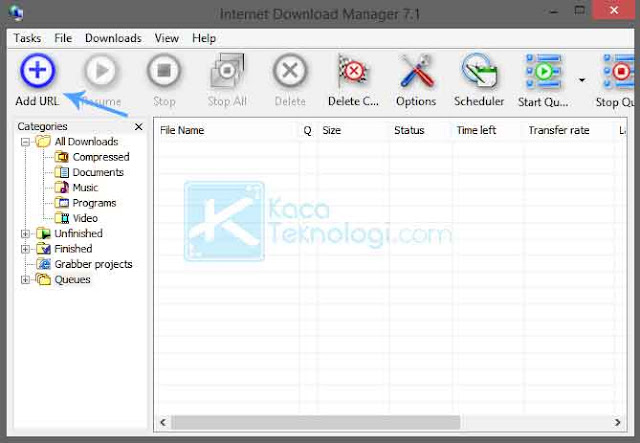Screen dimensions: 640x443
Task: Select the Documents category label
Action: [x=98, y=172]
